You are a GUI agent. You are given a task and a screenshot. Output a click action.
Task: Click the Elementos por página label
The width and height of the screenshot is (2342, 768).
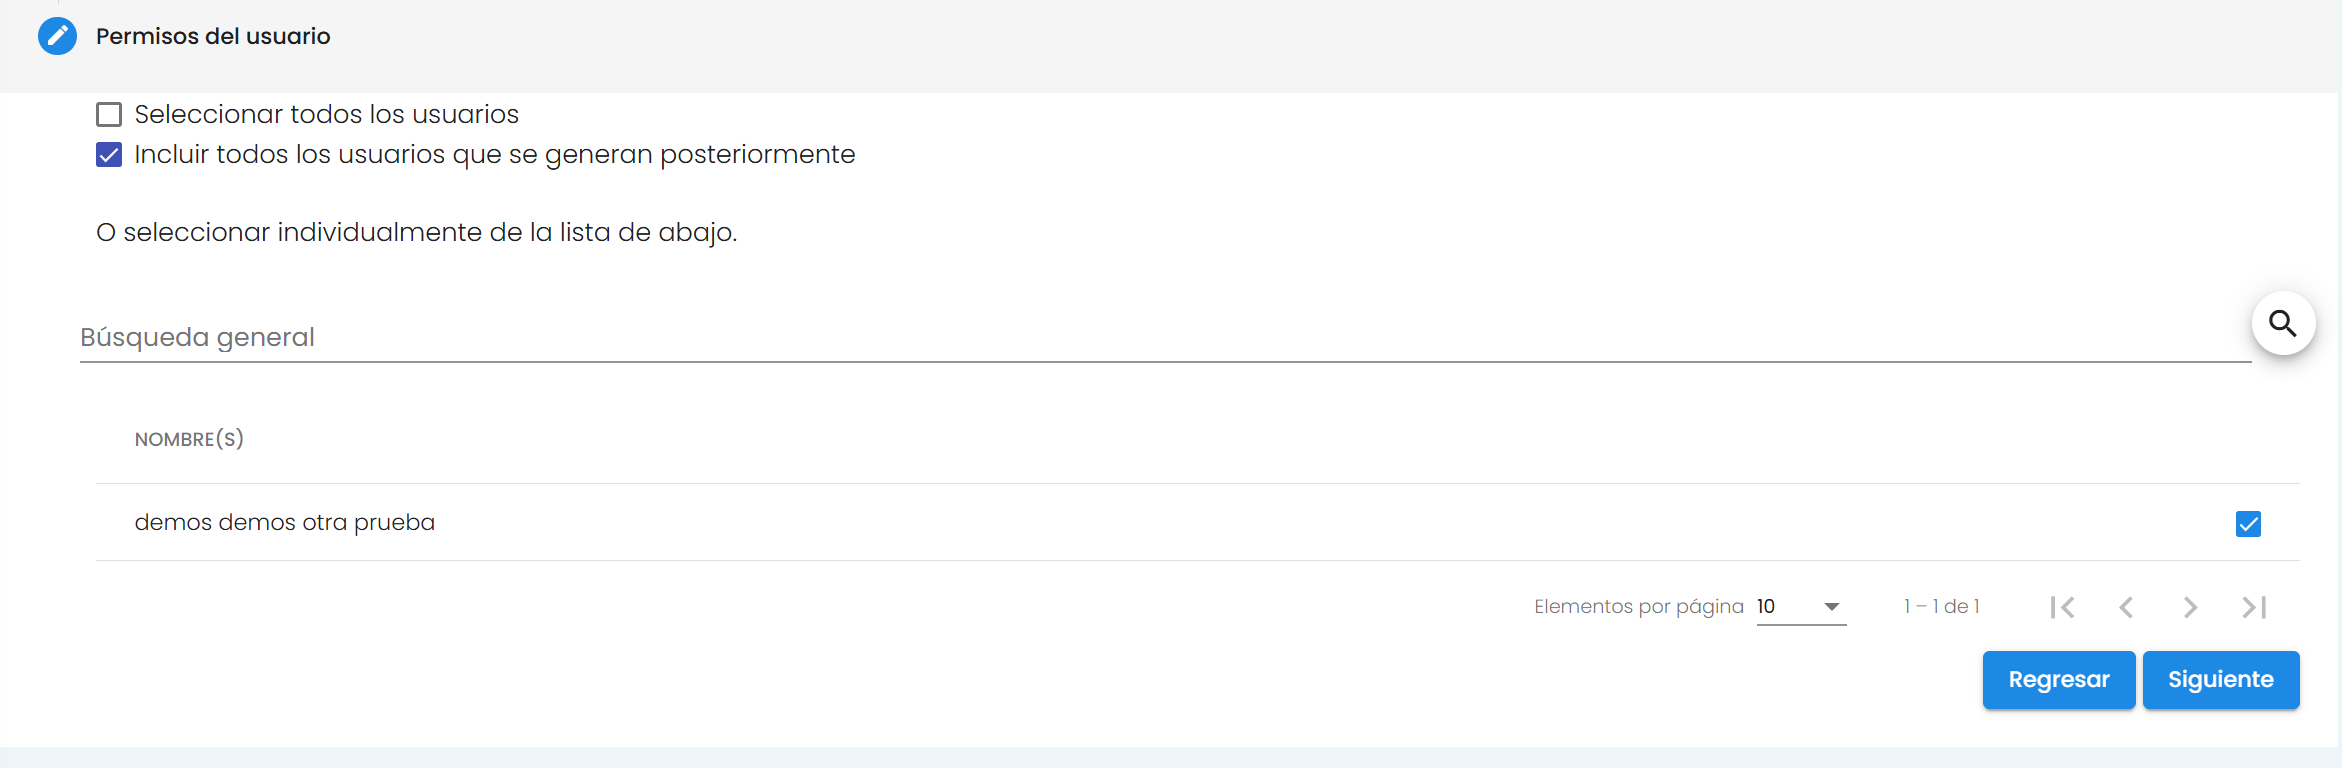1638,607
